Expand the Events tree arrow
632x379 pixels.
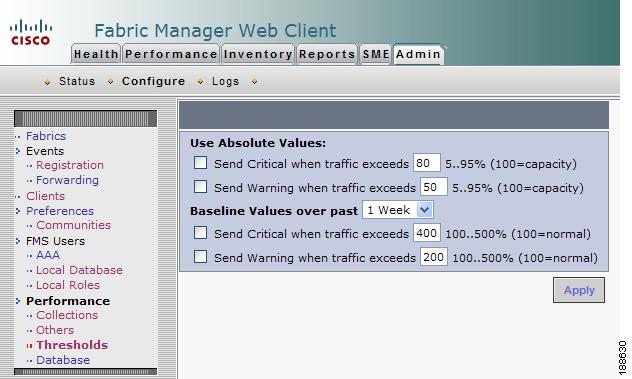point(18,151)
